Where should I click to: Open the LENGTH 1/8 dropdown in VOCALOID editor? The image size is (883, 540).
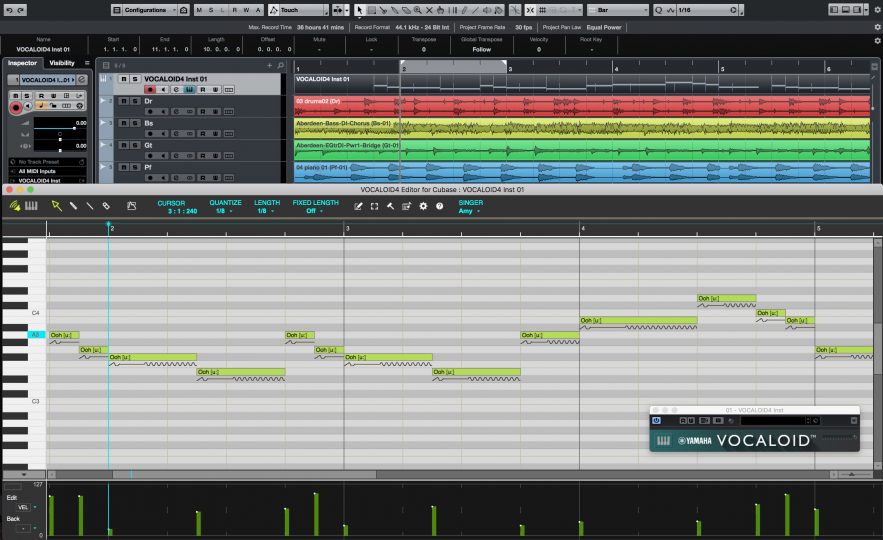coord(266,211)
